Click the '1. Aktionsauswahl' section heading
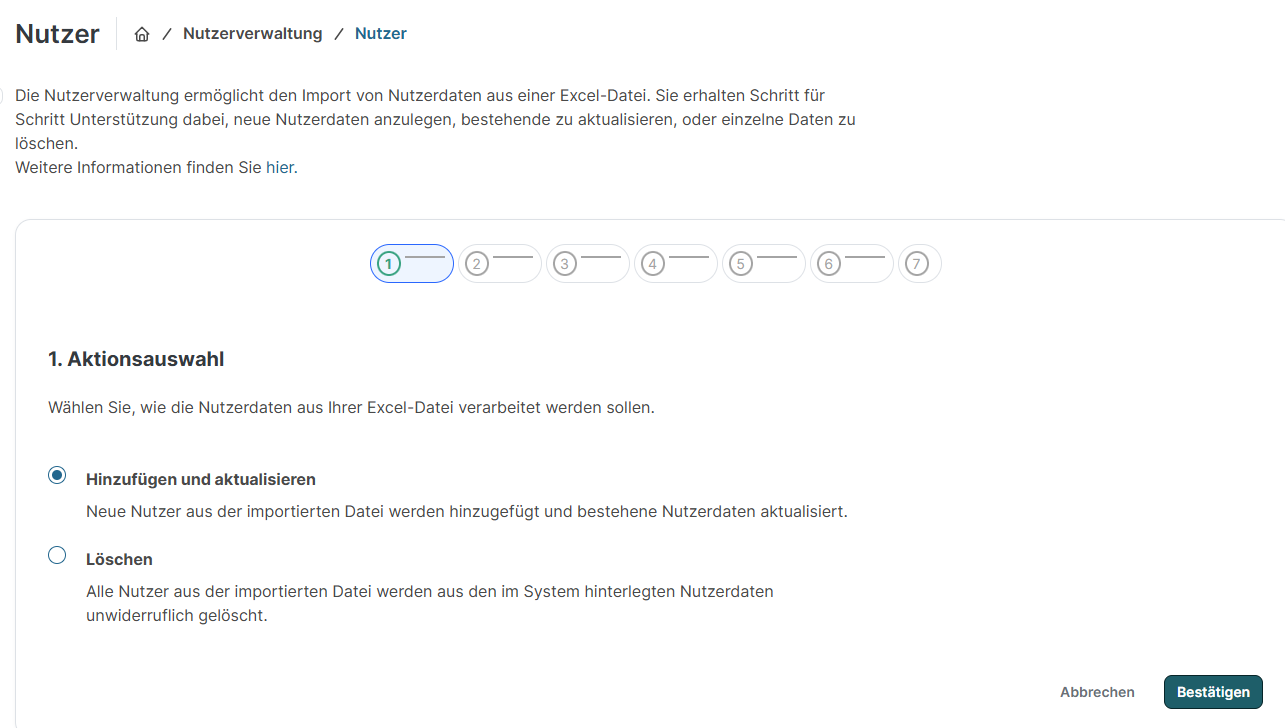Viewport: 1285px width, 728px height. coord(136,359)
